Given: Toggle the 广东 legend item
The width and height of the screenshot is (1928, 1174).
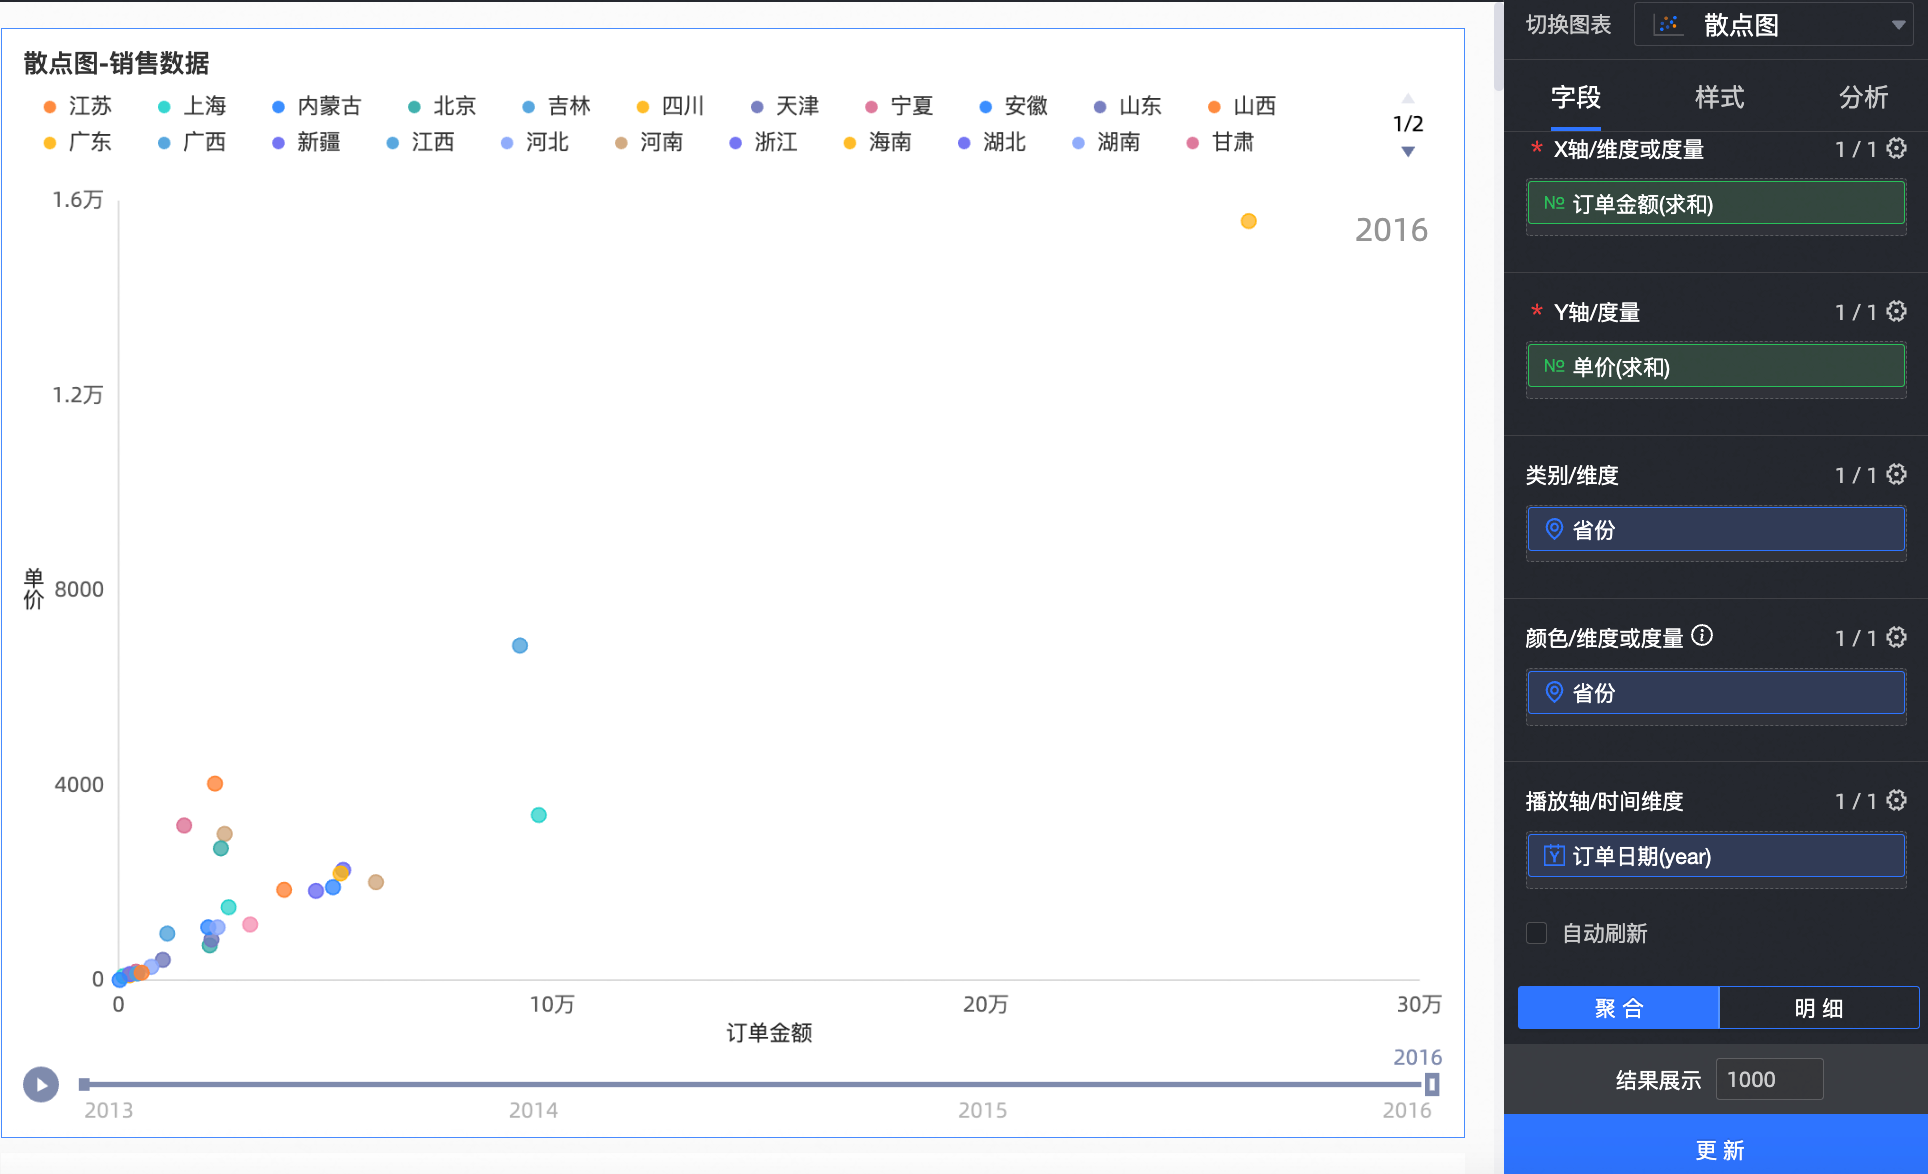Looking at the screenshot, I should tap(78, 142).
